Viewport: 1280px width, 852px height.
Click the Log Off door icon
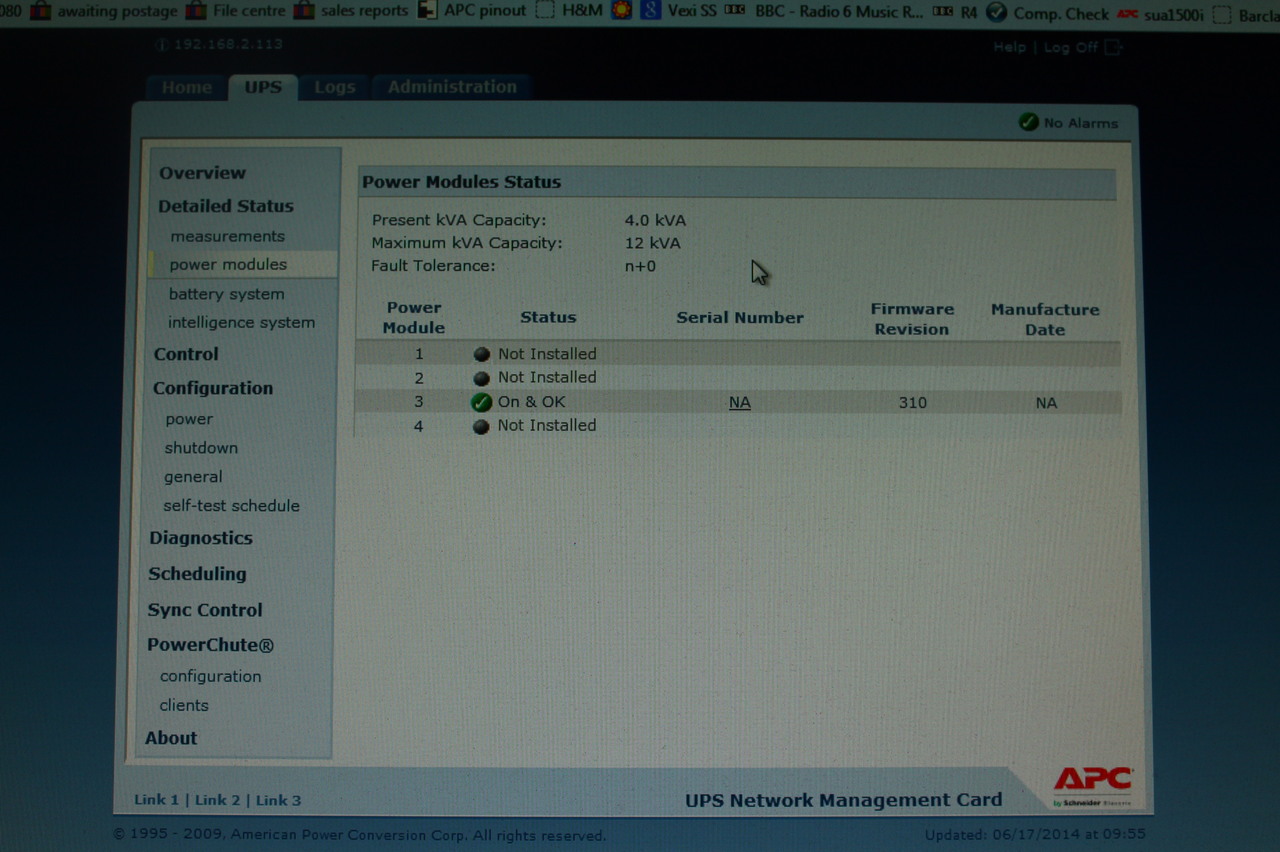1114,47
